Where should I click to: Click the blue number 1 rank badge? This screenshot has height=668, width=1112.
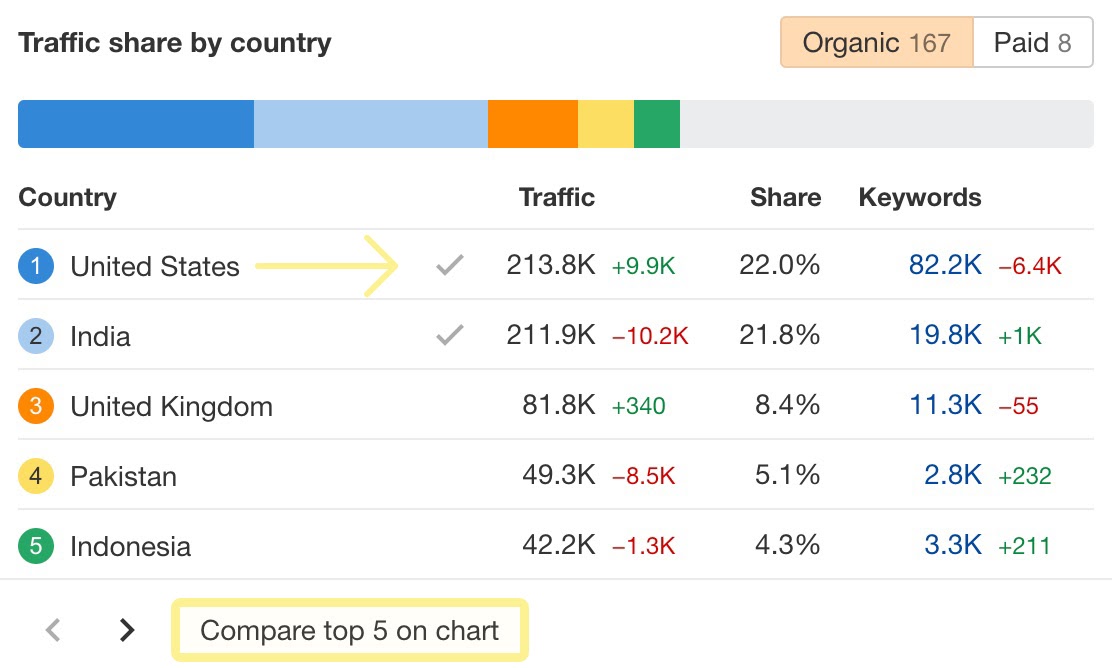pyautogui.click(x=35, y=266)
